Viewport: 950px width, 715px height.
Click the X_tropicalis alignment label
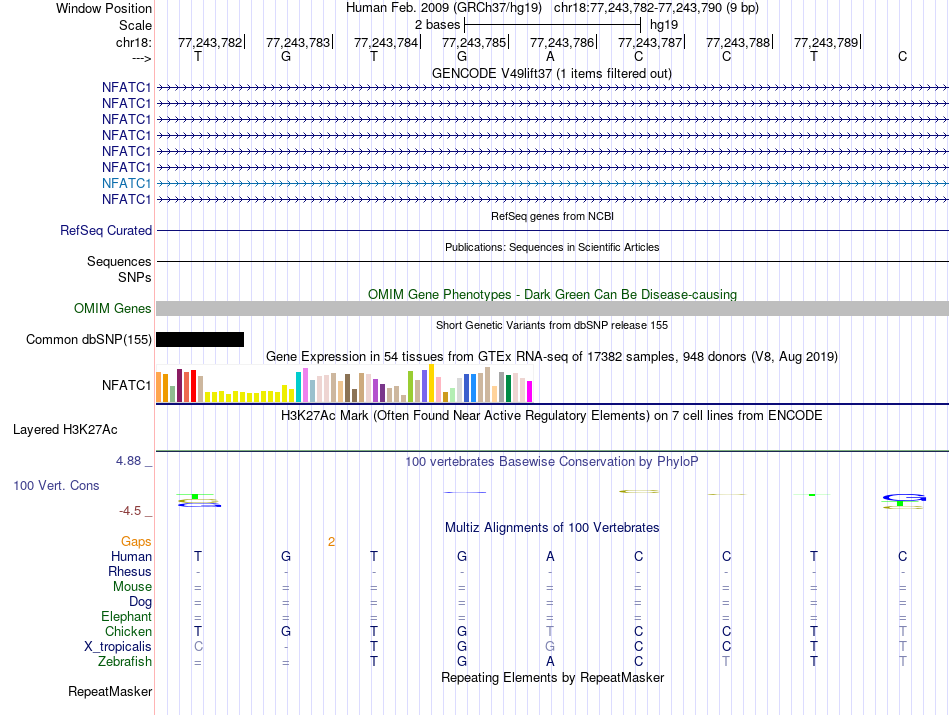[x=118, y=647]
